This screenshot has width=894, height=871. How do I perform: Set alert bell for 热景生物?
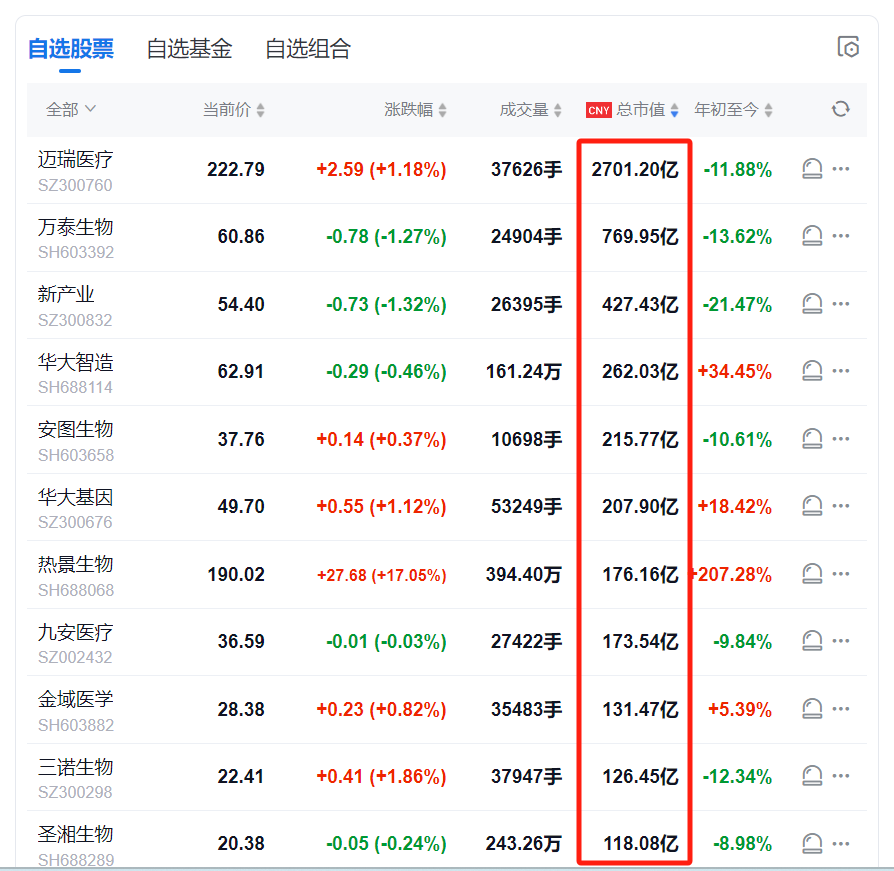[x=812, y=574]
